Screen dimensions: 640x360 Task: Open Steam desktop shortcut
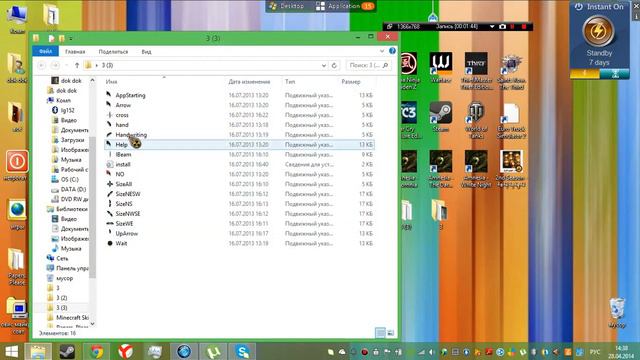[441, 117]
